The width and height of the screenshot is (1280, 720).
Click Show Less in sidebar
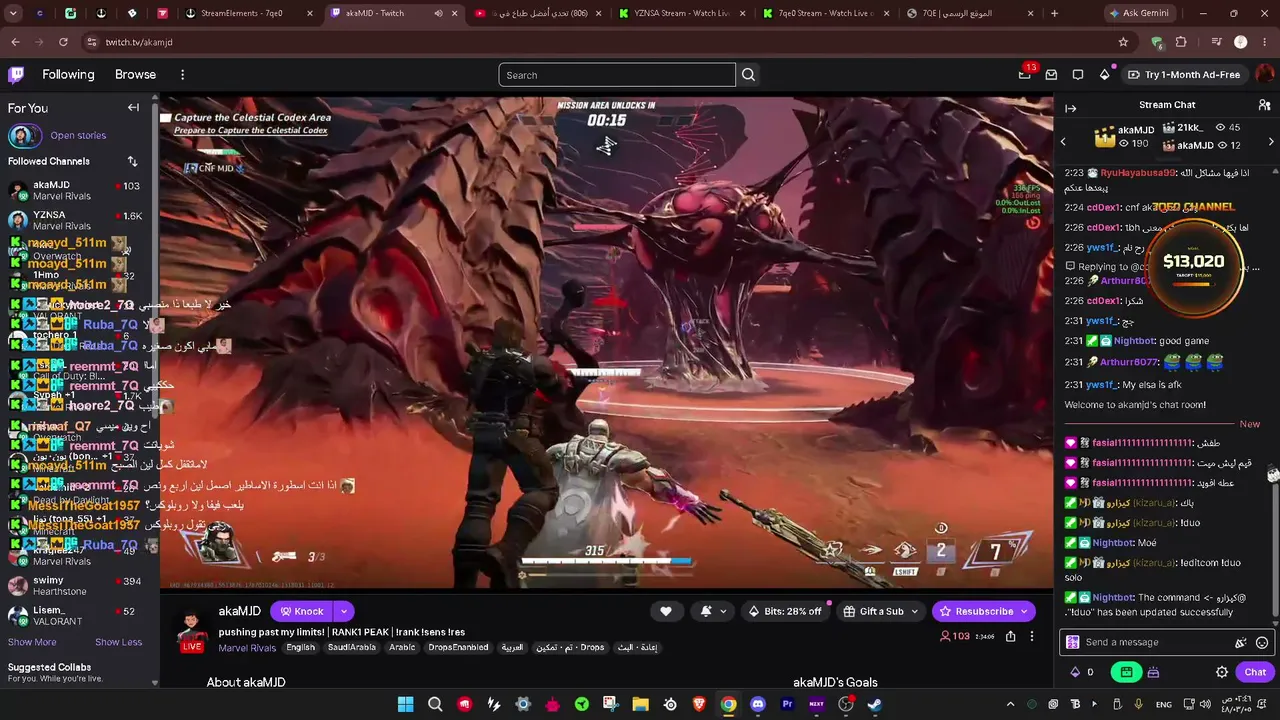point(118,642)
